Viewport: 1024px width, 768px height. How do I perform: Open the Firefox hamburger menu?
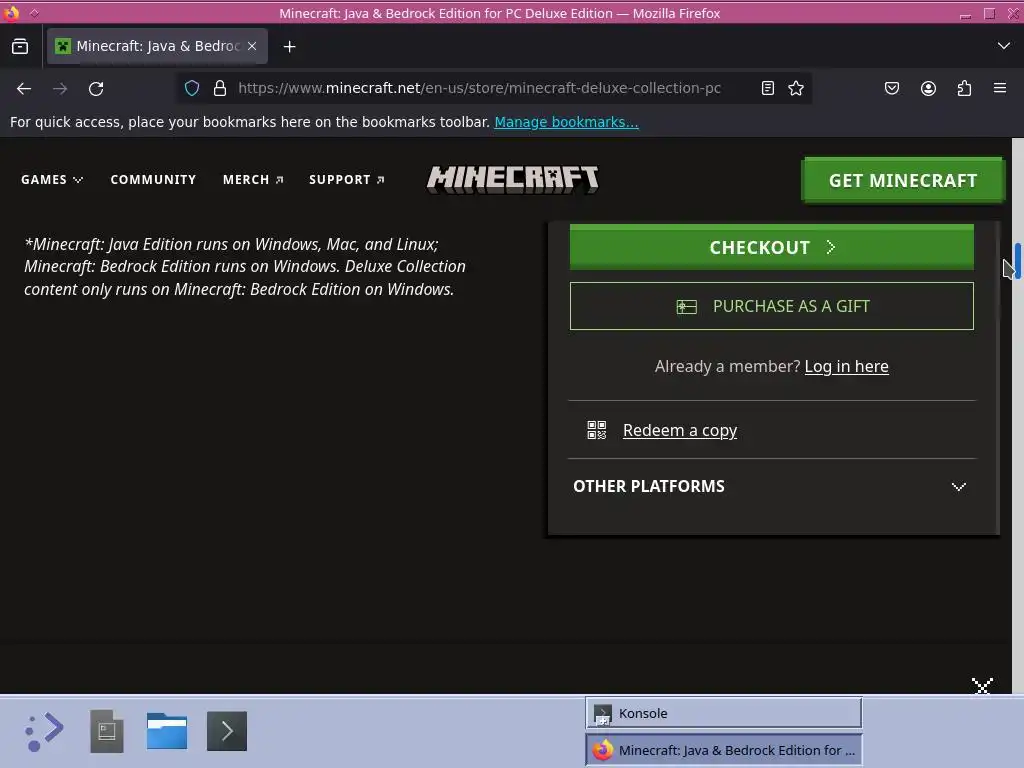coord(1000,88)
